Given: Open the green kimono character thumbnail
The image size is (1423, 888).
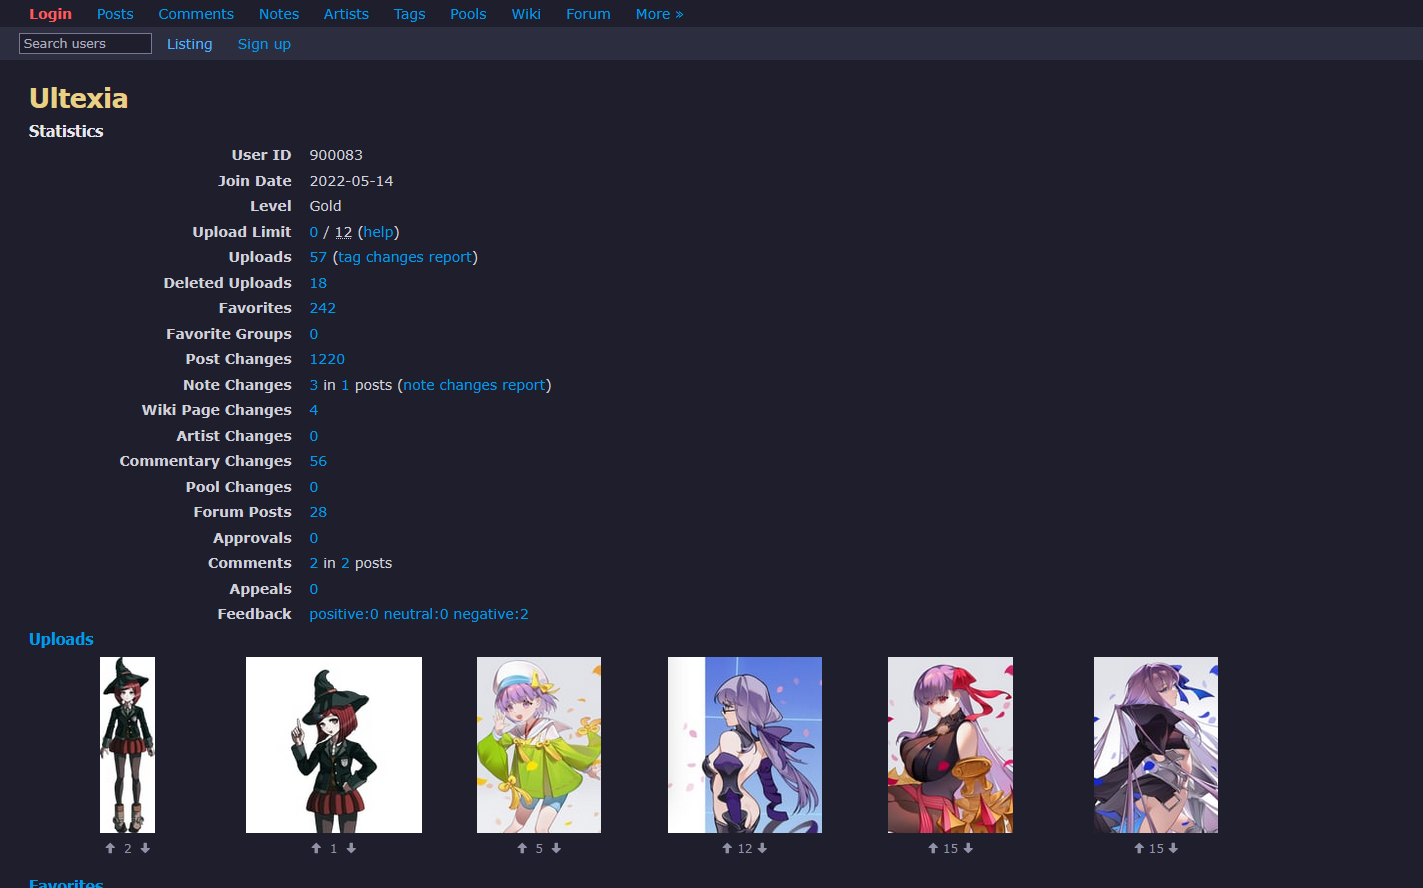Looking at the screenshot, I should pos(539,745).
